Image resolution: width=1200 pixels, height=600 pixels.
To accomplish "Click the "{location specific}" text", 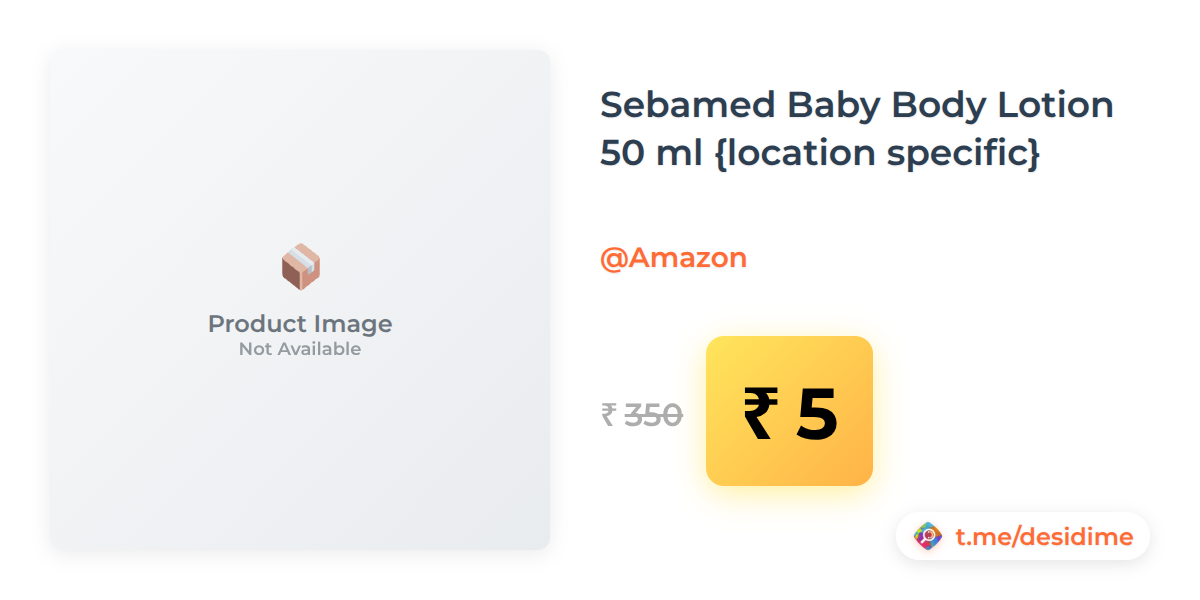I will point(879,154).
